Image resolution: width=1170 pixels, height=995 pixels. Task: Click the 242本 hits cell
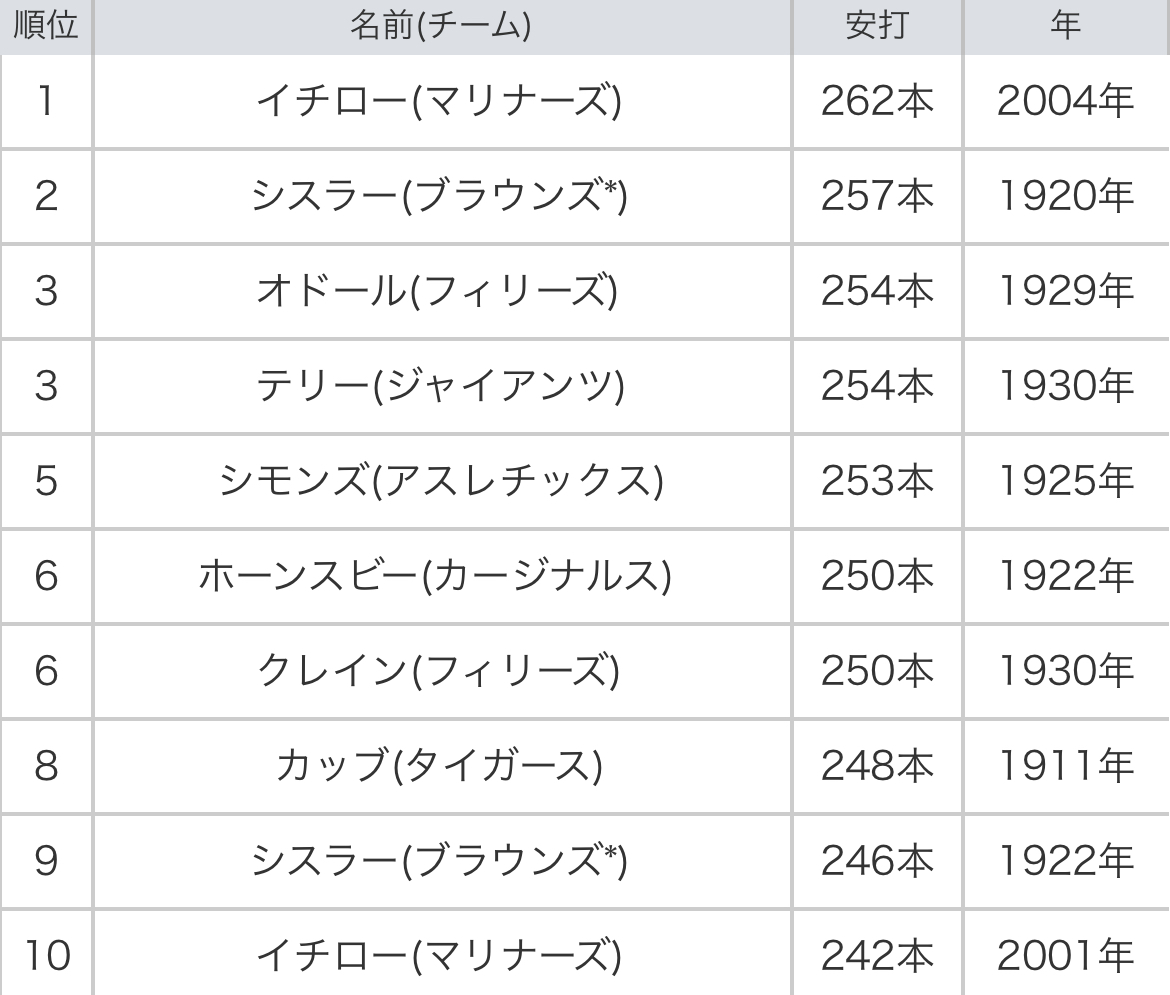[877, 956]
